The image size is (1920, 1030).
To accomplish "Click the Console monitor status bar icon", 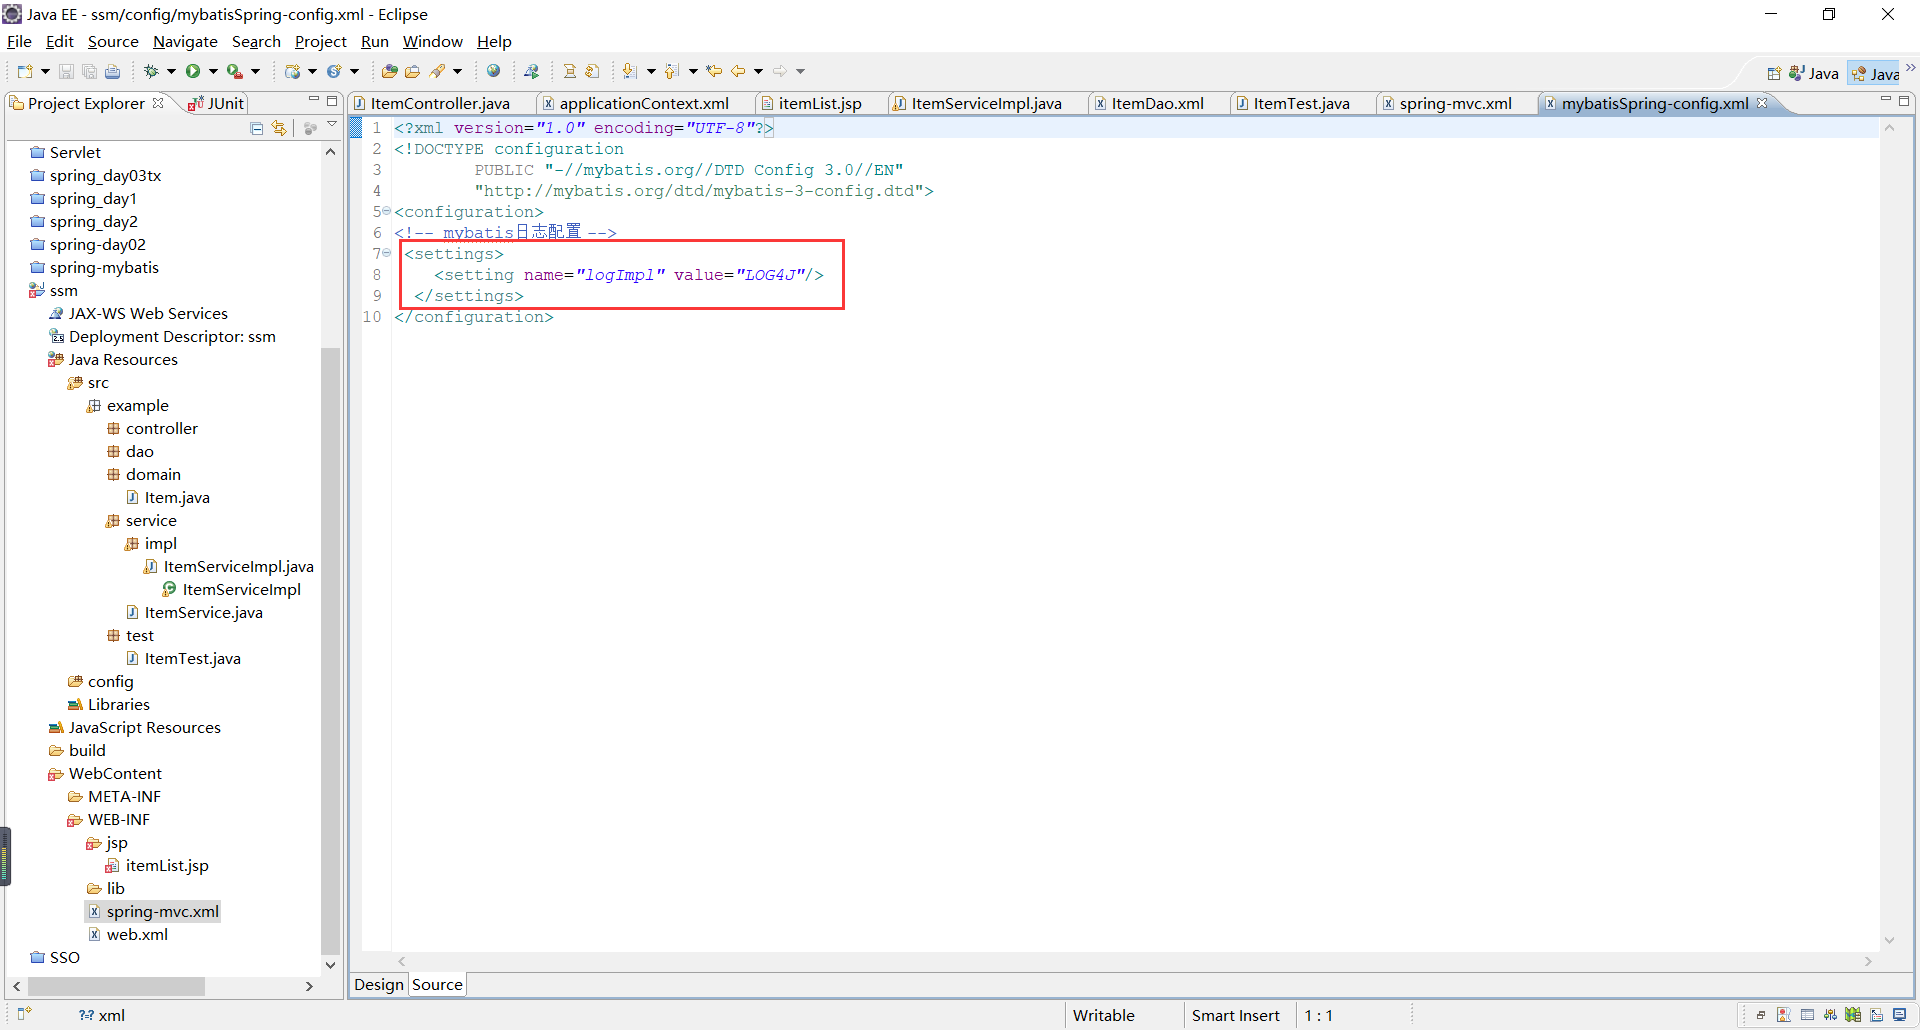I will (1900, 1015).
